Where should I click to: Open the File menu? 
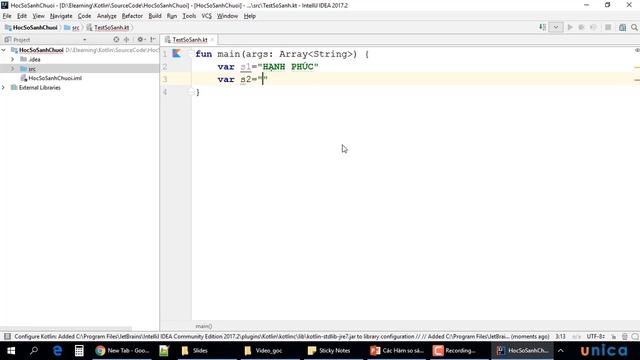tap(7, 16)
